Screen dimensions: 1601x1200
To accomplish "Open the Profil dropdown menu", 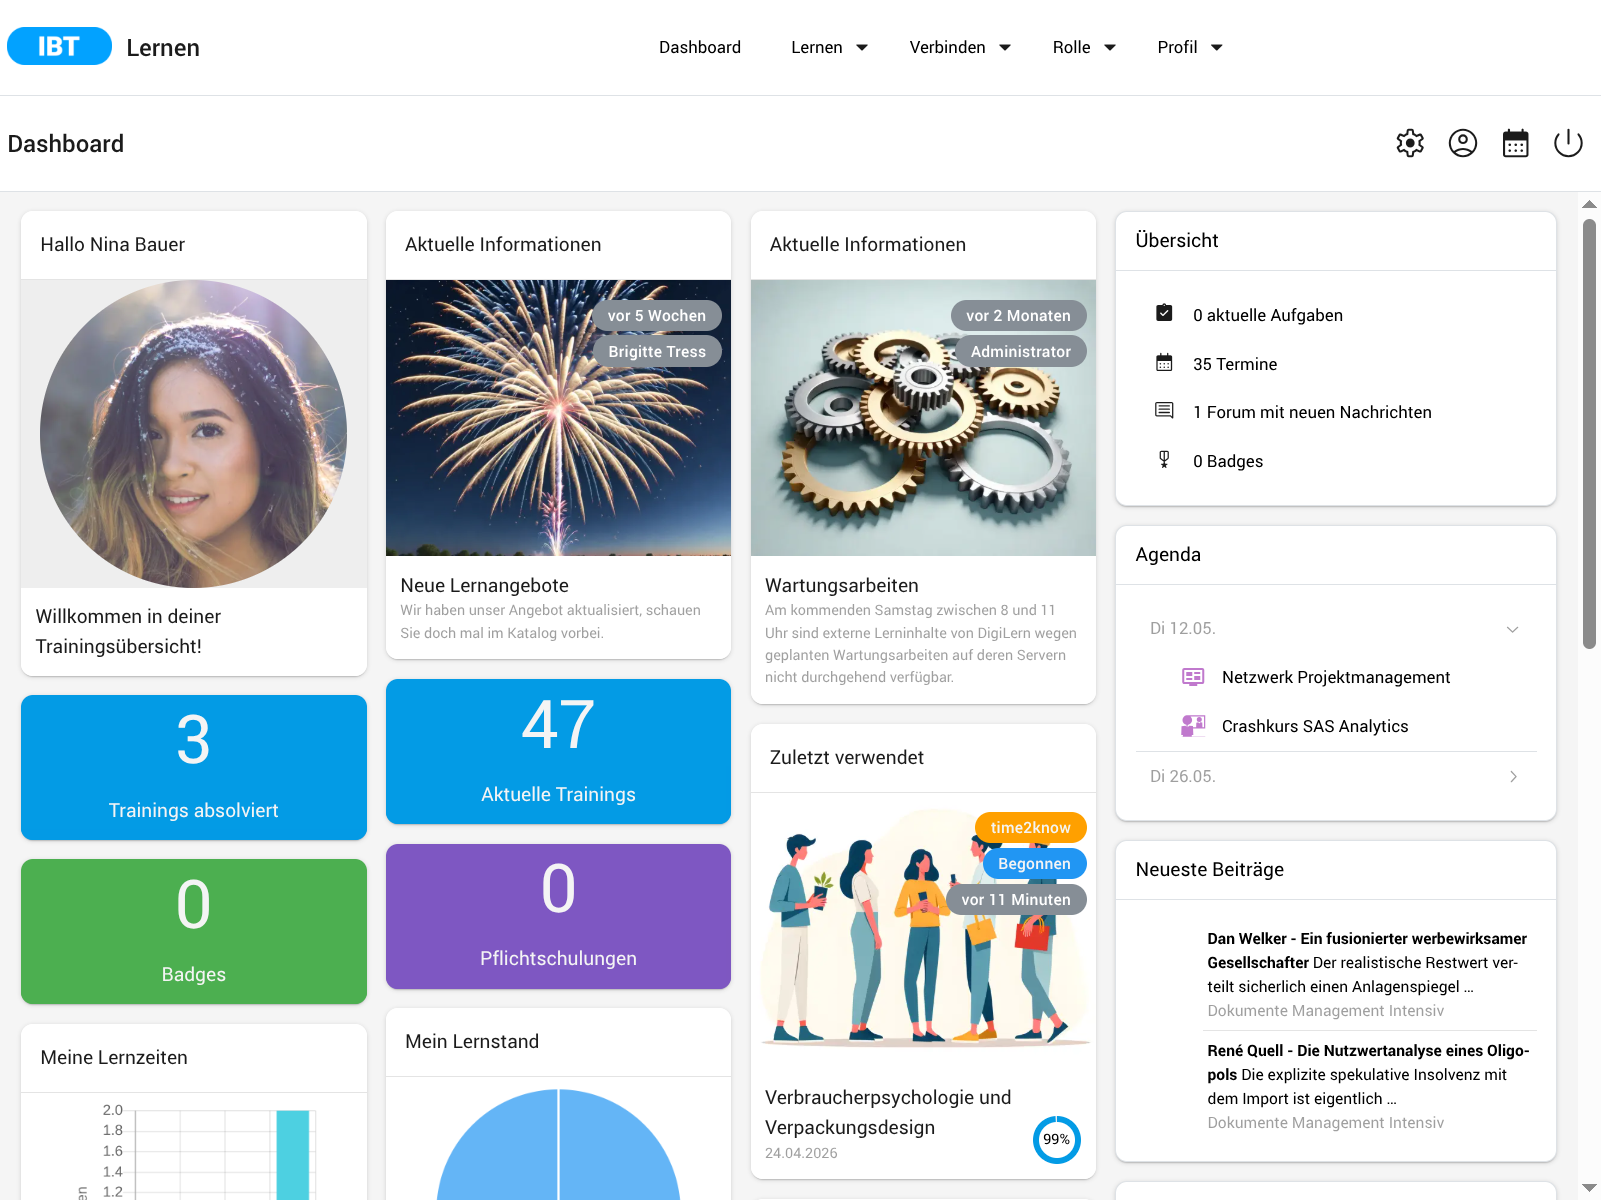I will pos(1190,47).
